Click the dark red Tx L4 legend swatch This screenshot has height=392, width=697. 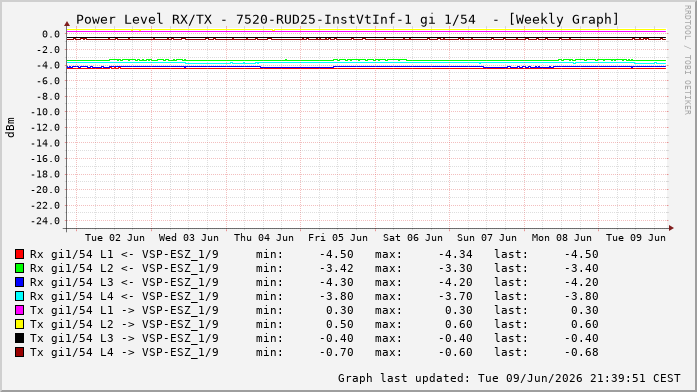click(x=20, y=352)
